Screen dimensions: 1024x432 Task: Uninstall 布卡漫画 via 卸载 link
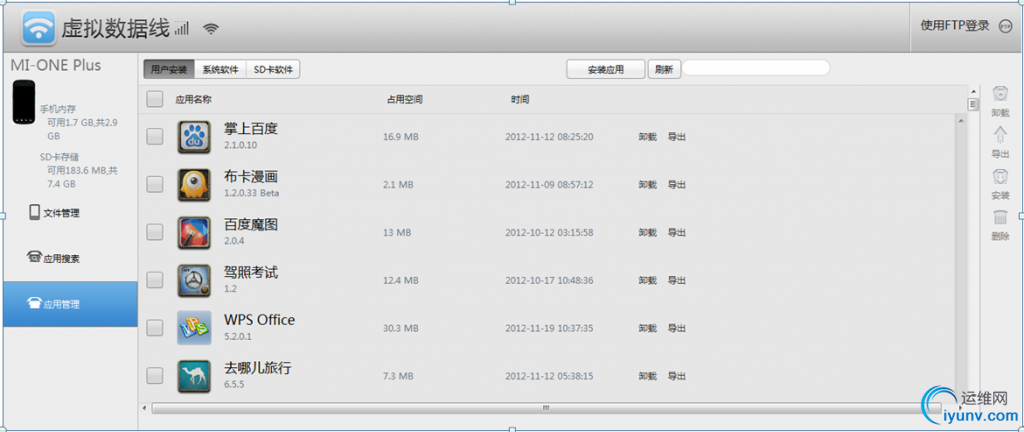(x=647, y=185)
